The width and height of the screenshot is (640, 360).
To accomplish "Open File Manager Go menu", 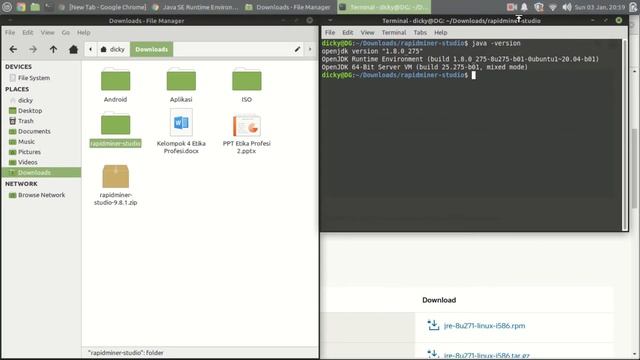I will tap(65, 32).
